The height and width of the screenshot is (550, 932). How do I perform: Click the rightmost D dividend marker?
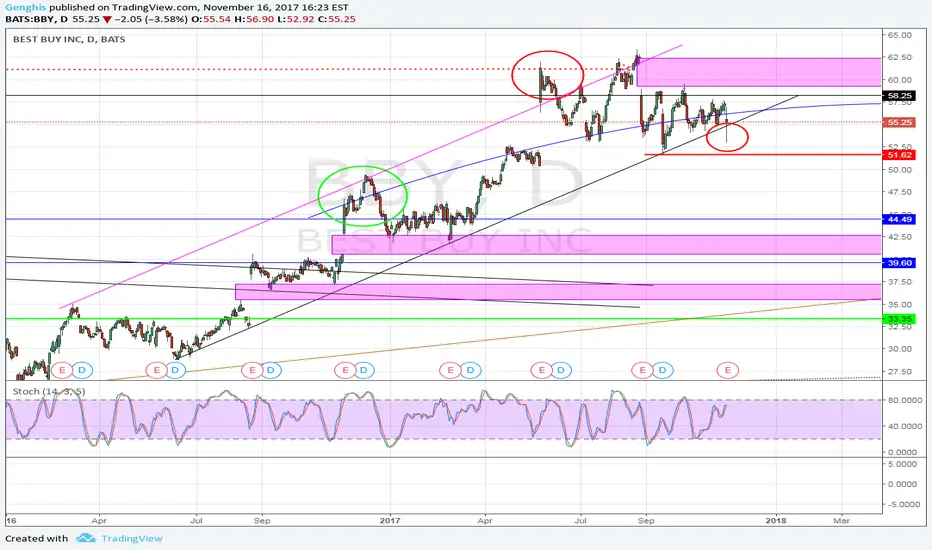point(662,370)
